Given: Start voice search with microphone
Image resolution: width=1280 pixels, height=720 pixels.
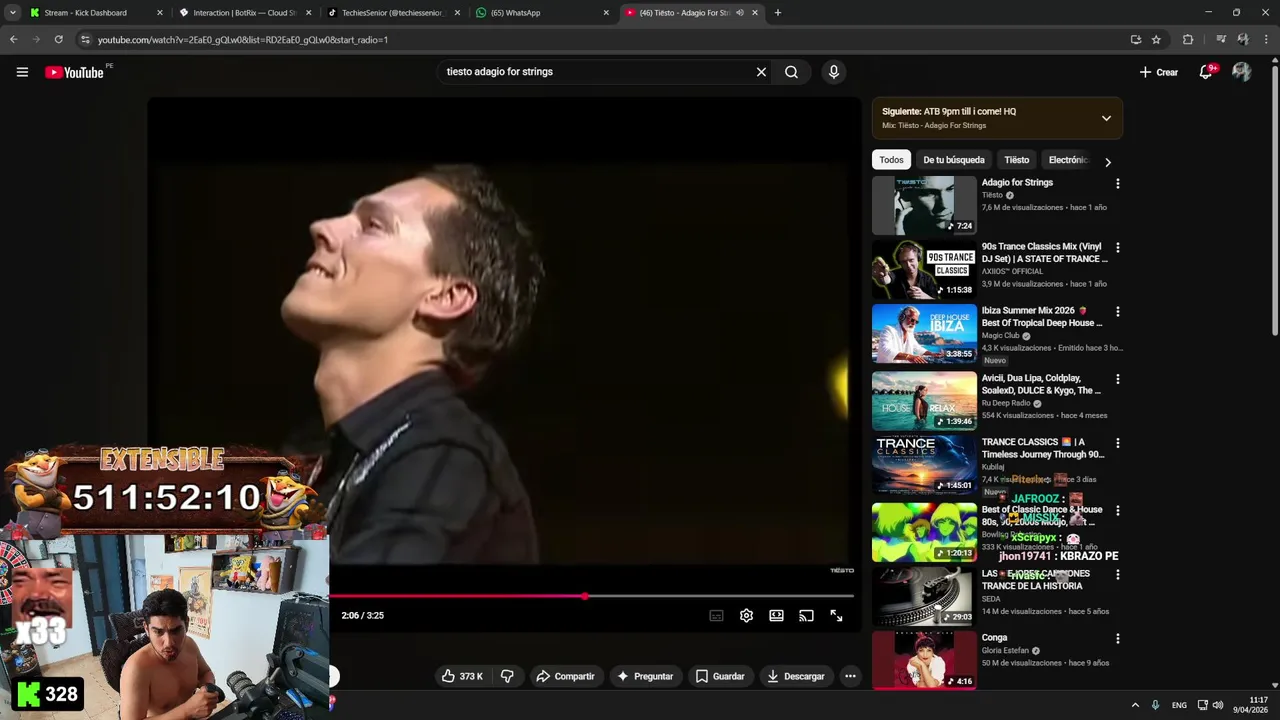Looking at the screenshot, I should (834, 72).
